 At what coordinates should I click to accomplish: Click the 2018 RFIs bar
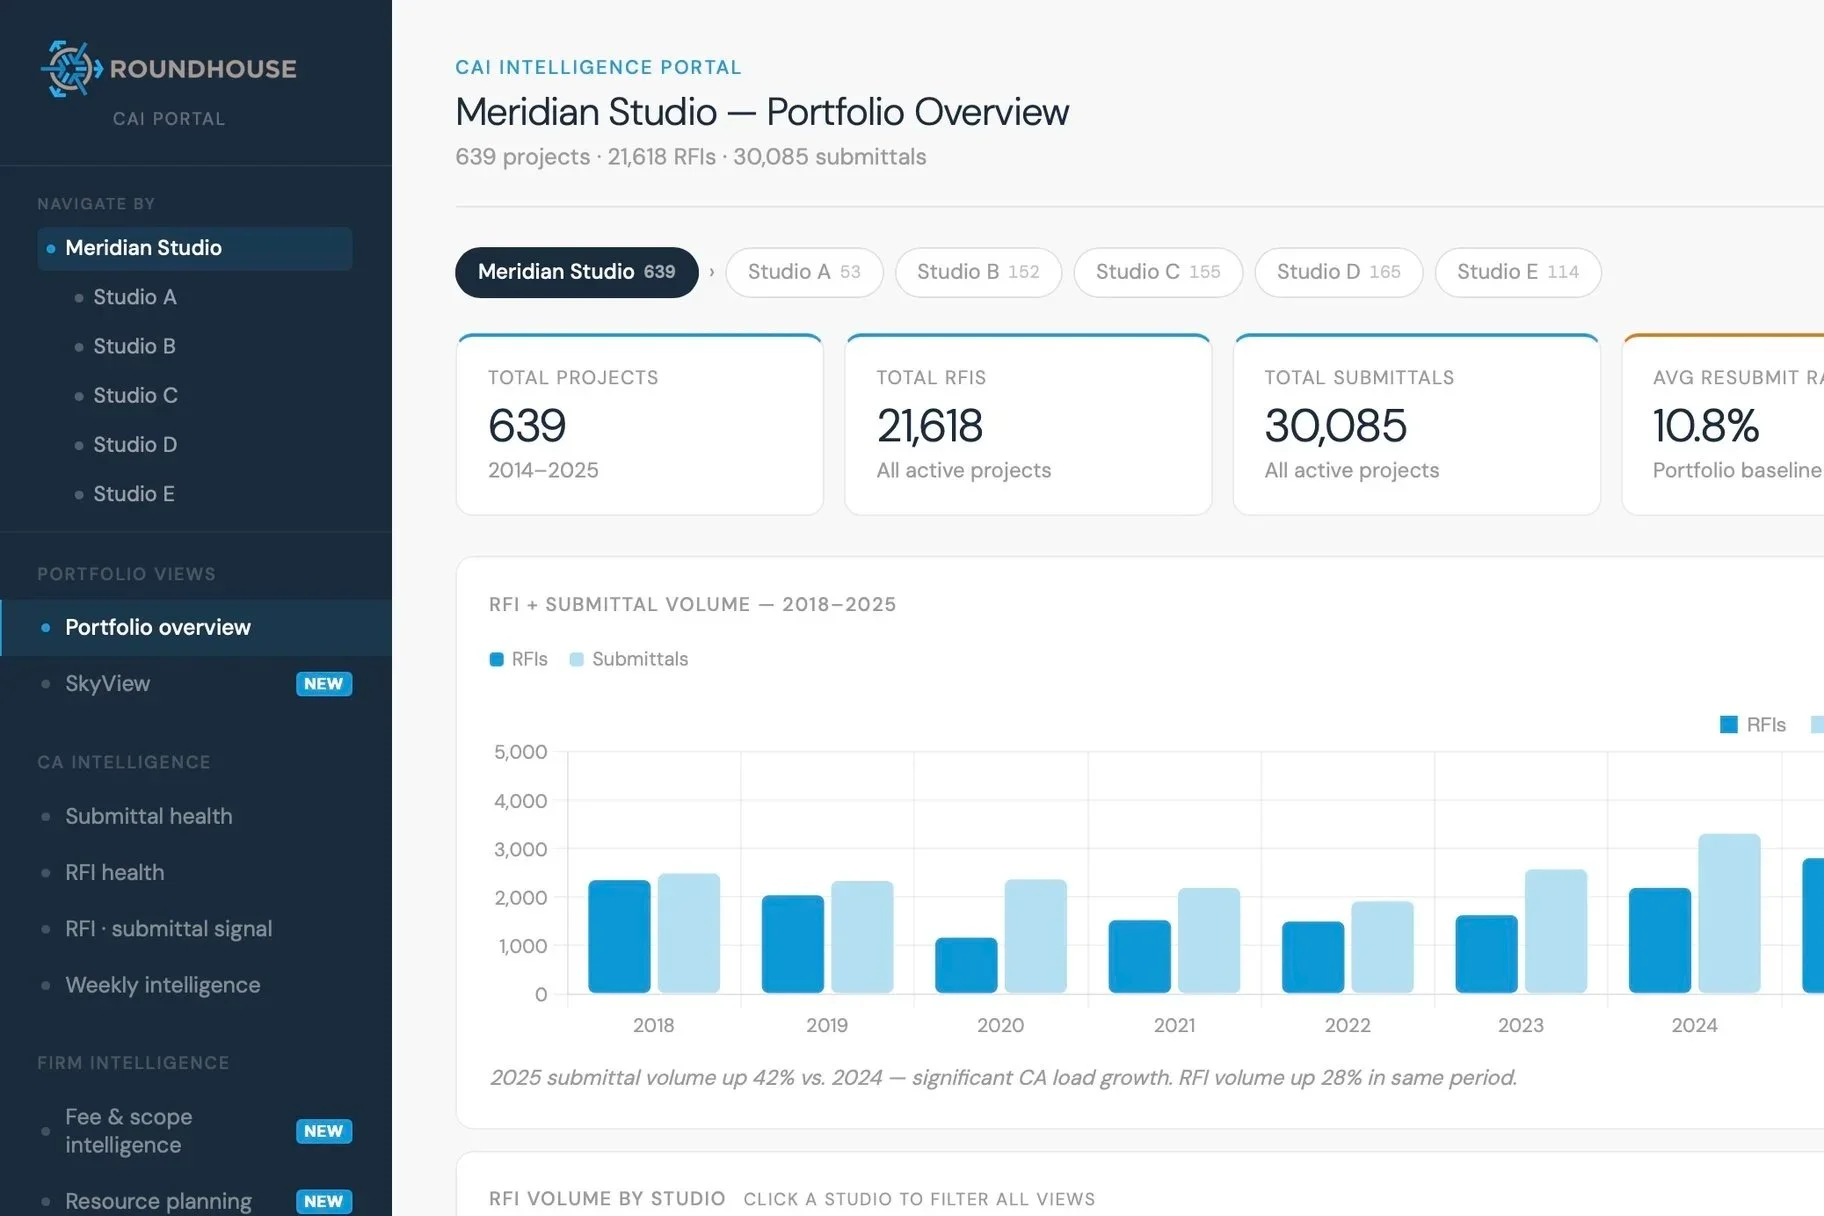click(x=619, y=937)
